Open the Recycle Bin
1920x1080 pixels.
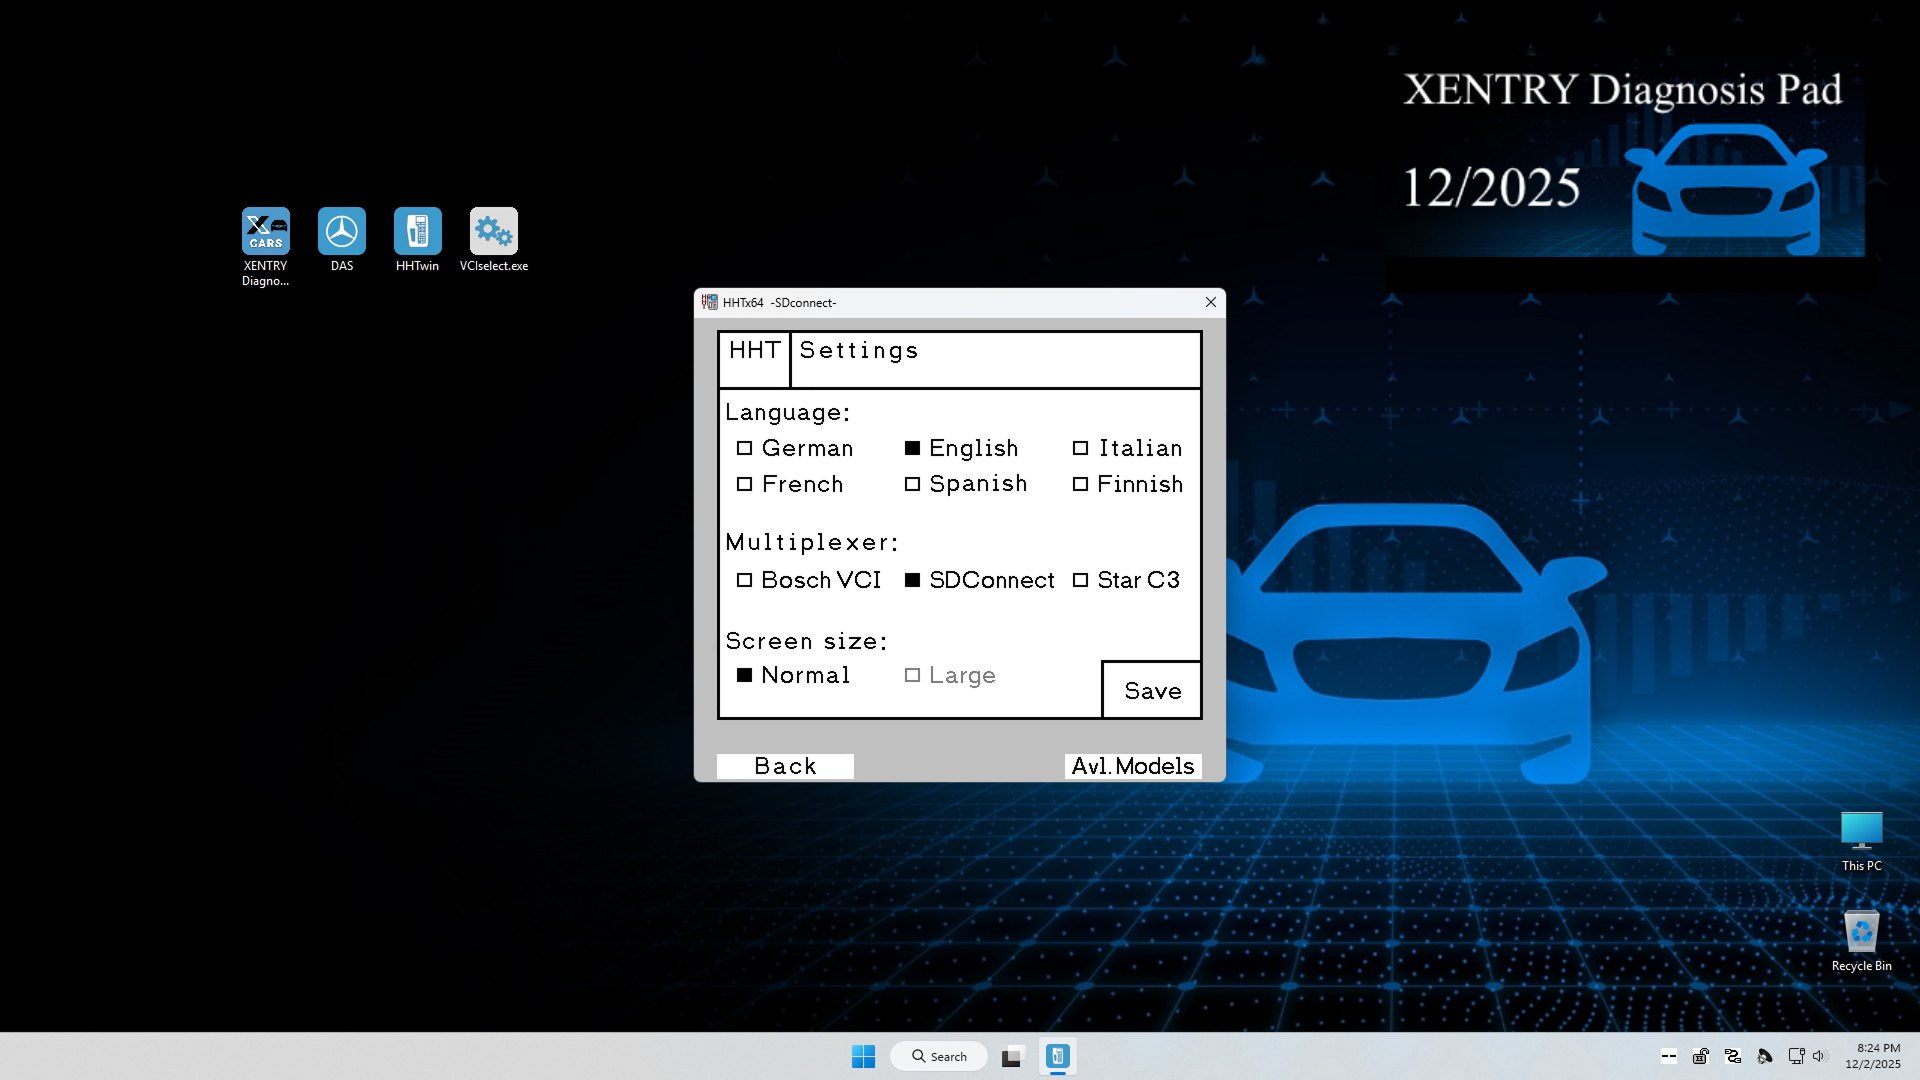(1860, 932)
